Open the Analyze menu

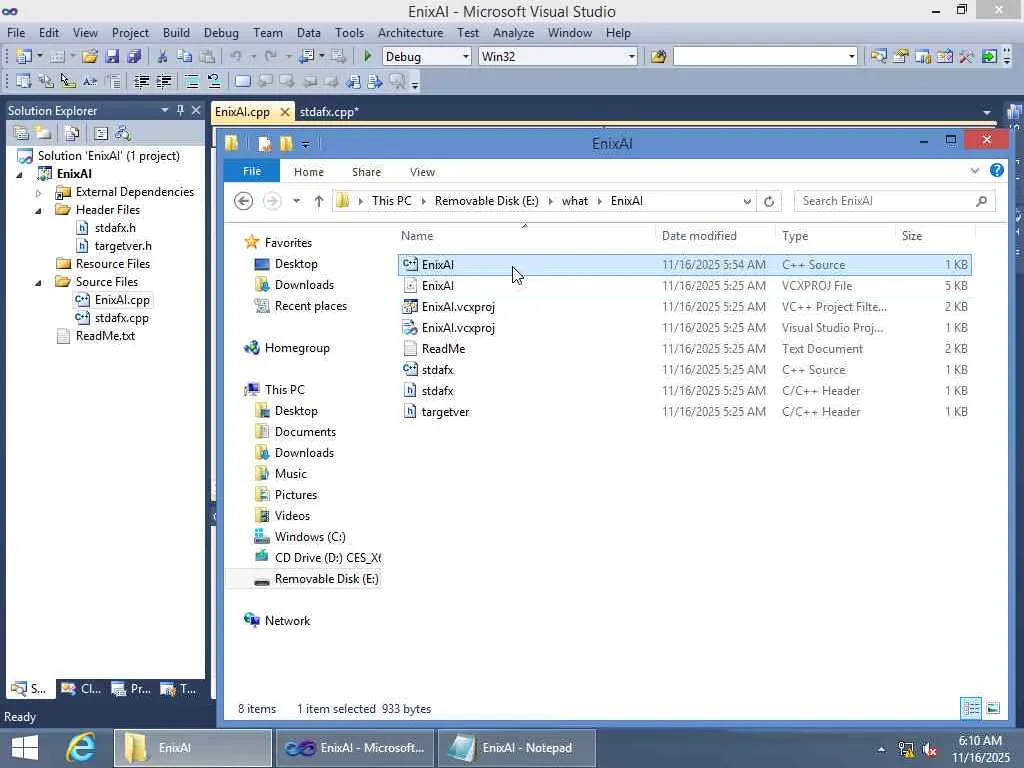click(x=513, y=33)
